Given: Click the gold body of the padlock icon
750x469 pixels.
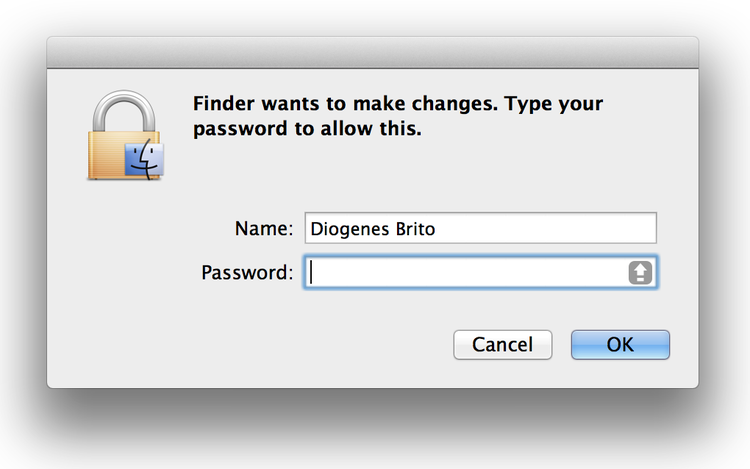Looking at the screenshot, I should 106,155.
